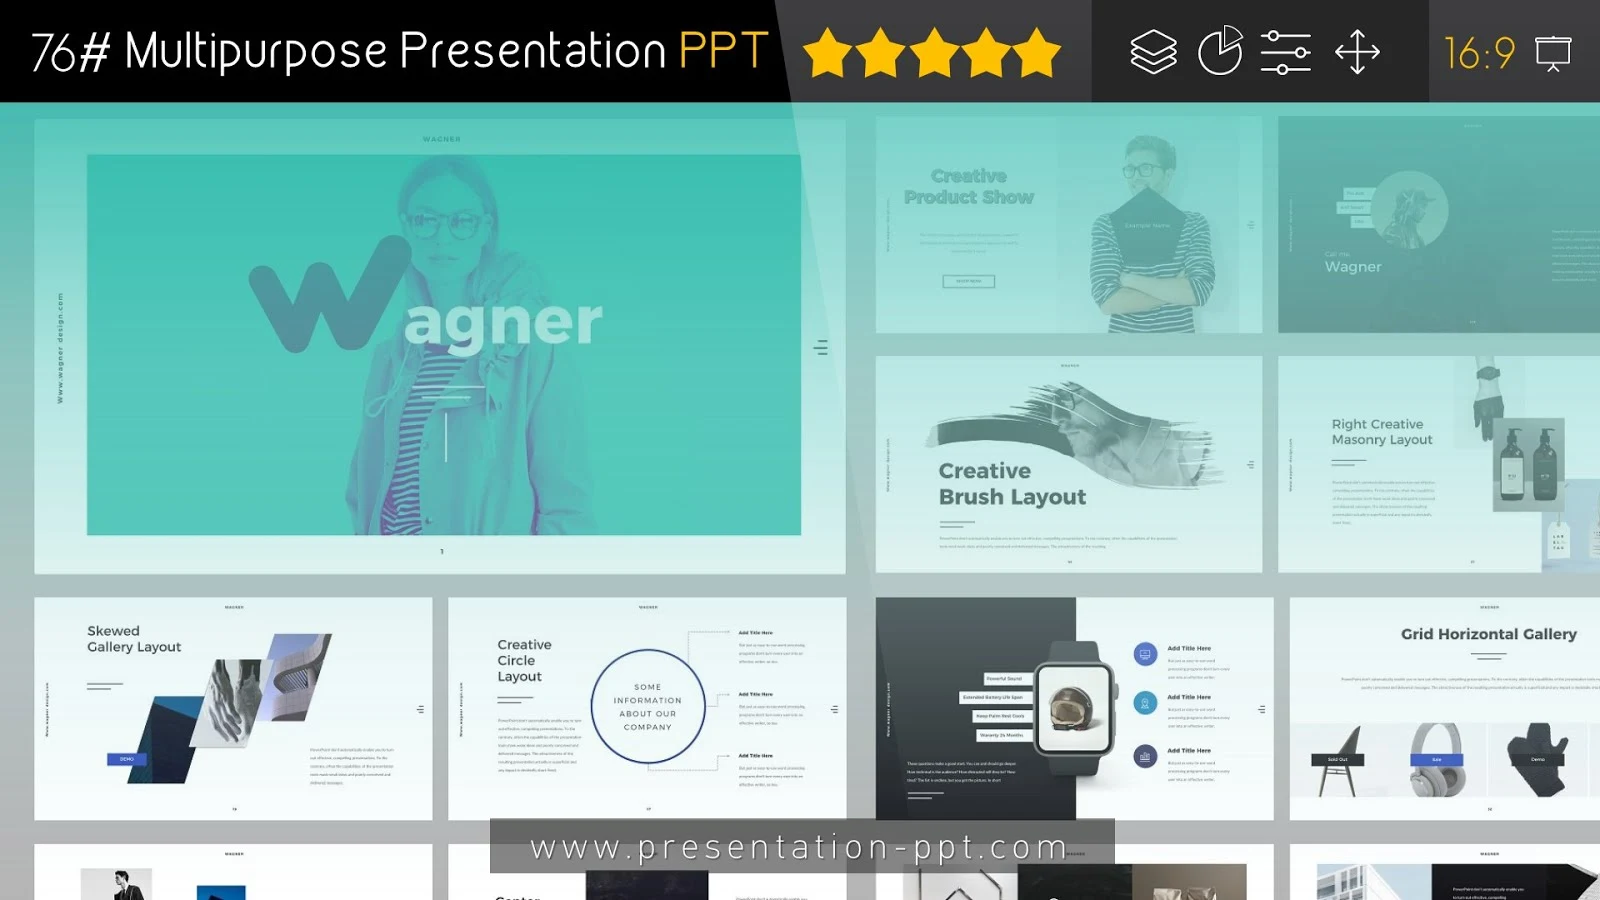Click the 16:9 aspect ratio label
The height and width of the screenshot is (900, 1600).
1479,53
